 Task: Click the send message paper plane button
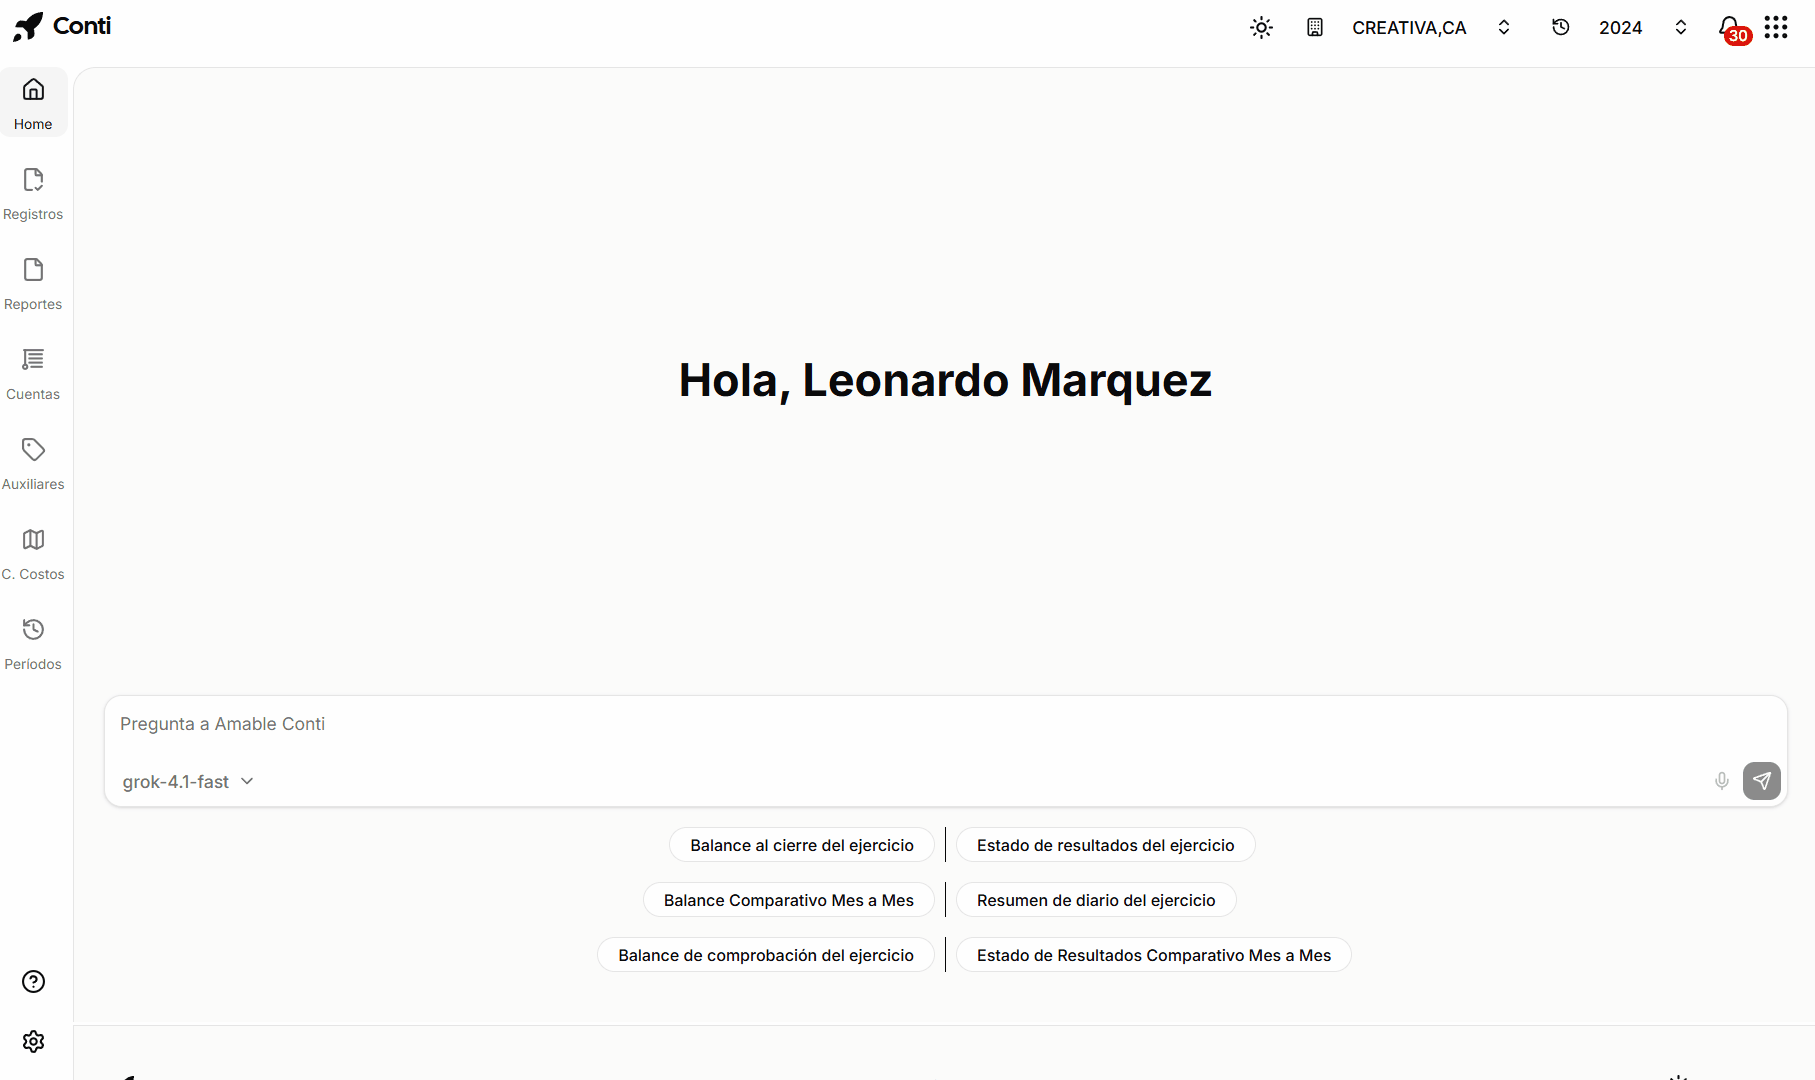coord(1762,781)
